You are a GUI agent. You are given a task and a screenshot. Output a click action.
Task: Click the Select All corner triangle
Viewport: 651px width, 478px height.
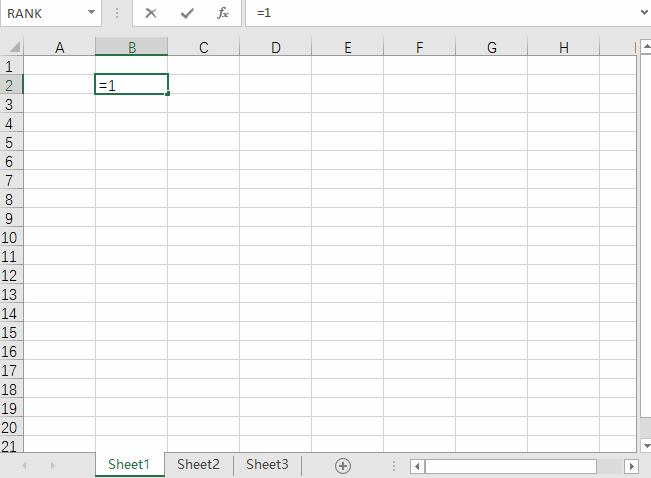[14, 47]
